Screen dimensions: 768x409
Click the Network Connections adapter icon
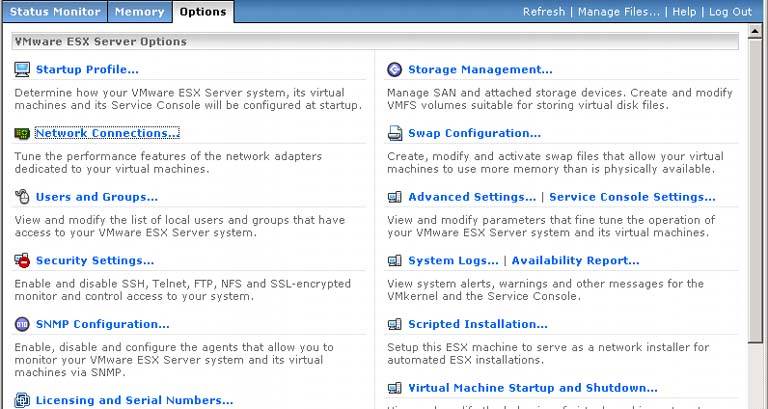pos(22,133)
